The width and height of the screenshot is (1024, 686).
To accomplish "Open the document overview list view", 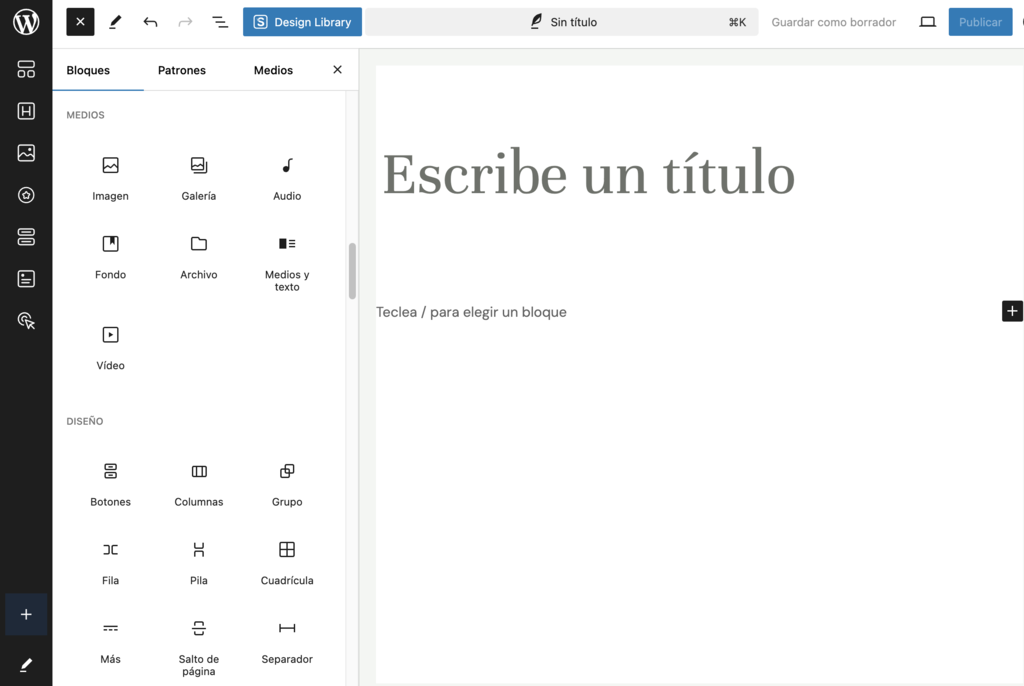I will coord(220,21).
